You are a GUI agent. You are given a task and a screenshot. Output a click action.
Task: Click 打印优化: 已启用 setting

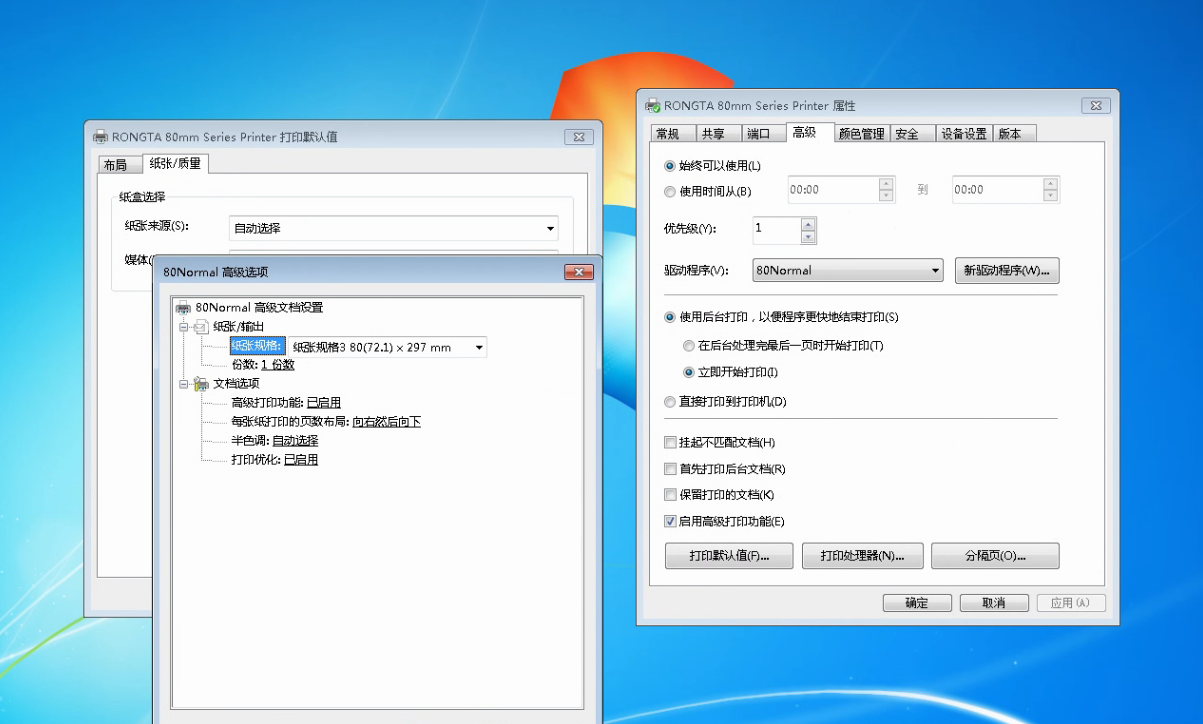tap(274, 460)
